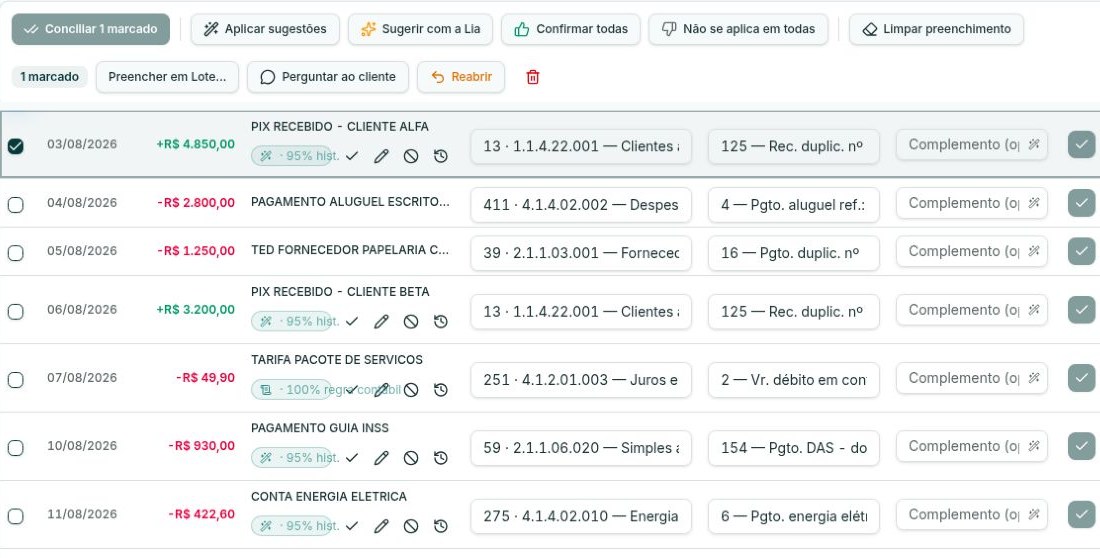Check the 06/08/2026 CLIENTE BETA row checkbox
Image resolution: width=1100 pixels, height=558 pixels.
pyautogui.click(x=15, y=312)
